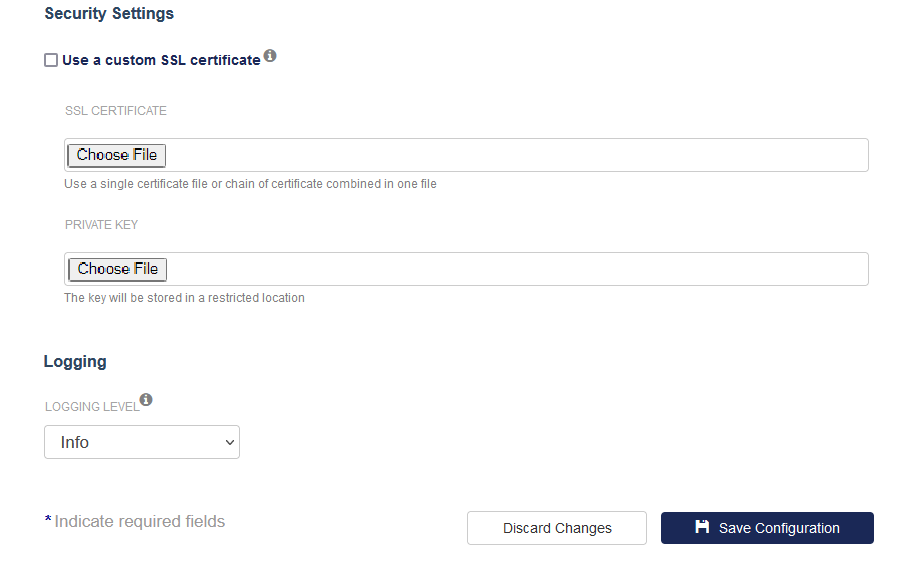Click the PRIVATE KEY field label
The width and height of the screenshot is (900, 582).
tap(102, 225)
